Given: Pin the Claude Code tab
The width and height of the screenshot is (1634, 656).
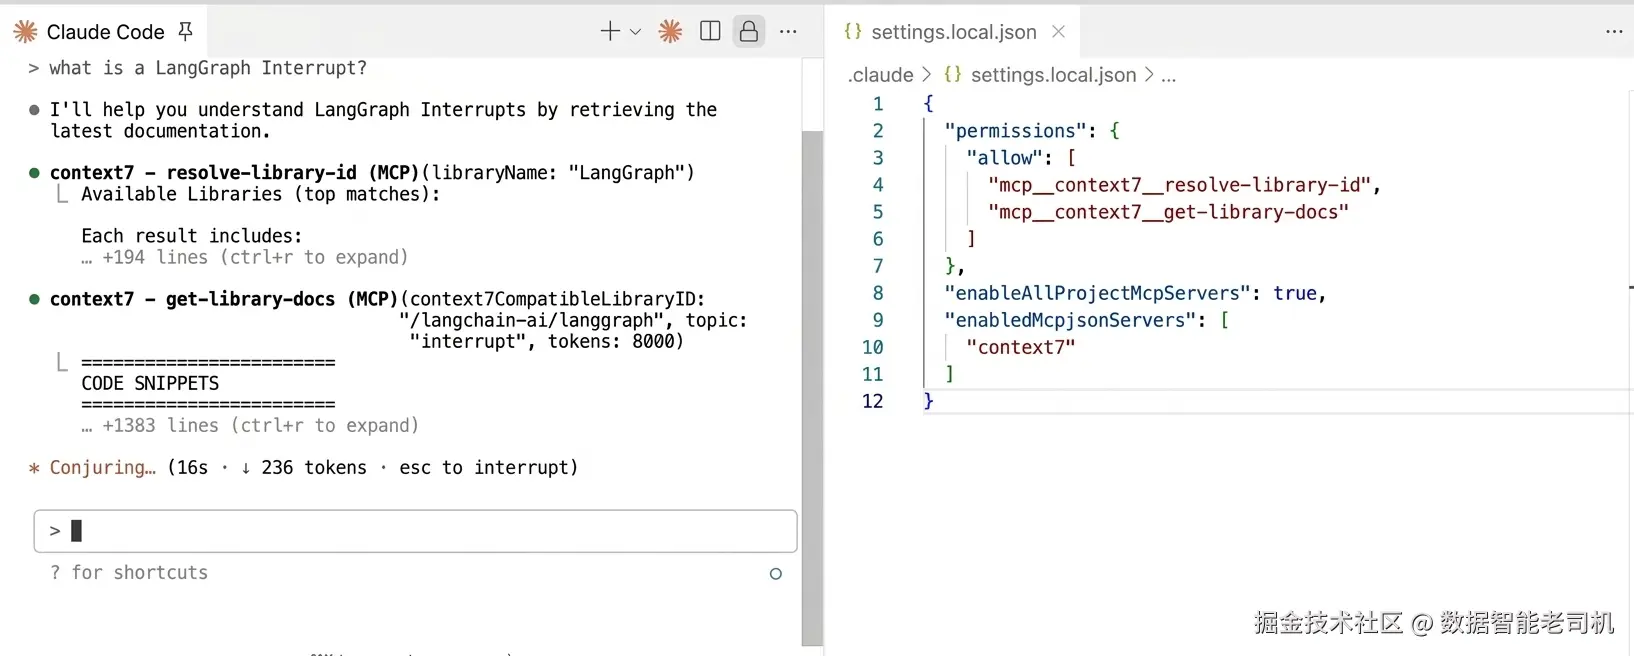Looking at the screenshot, I should (185, 32).
